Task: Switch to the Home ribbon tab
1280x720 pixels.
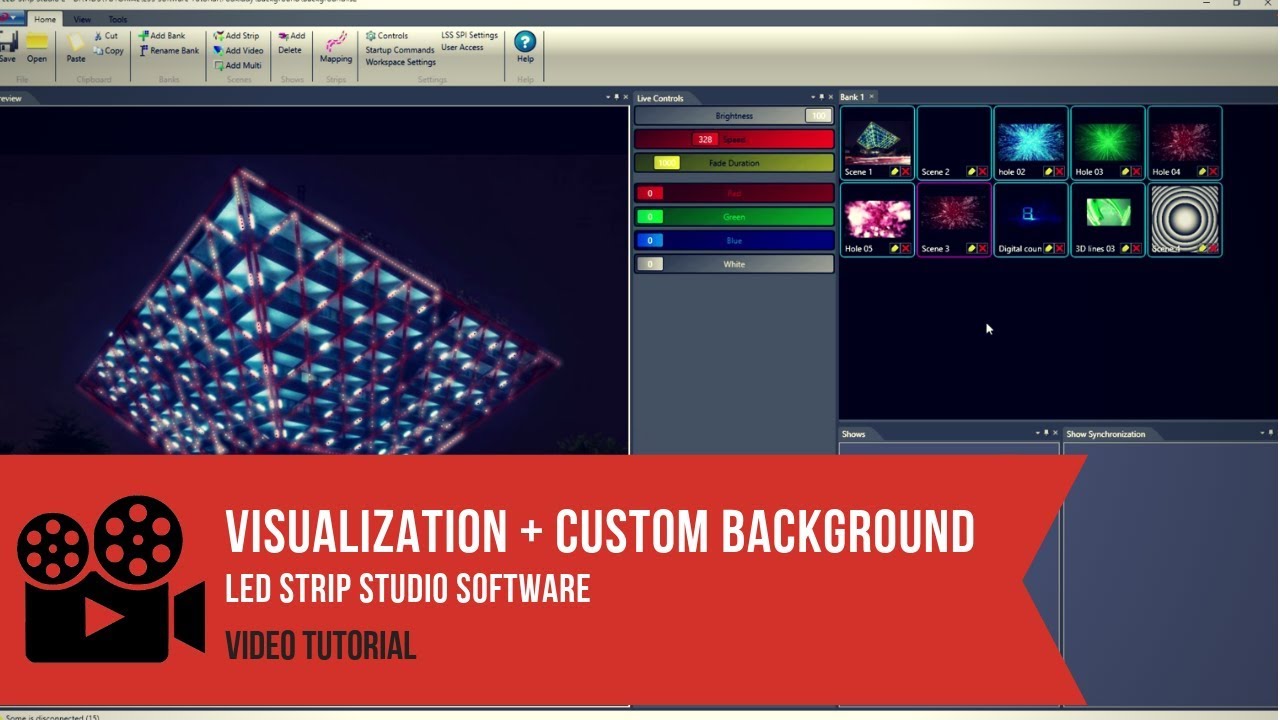Action: (x=45, y=19)
